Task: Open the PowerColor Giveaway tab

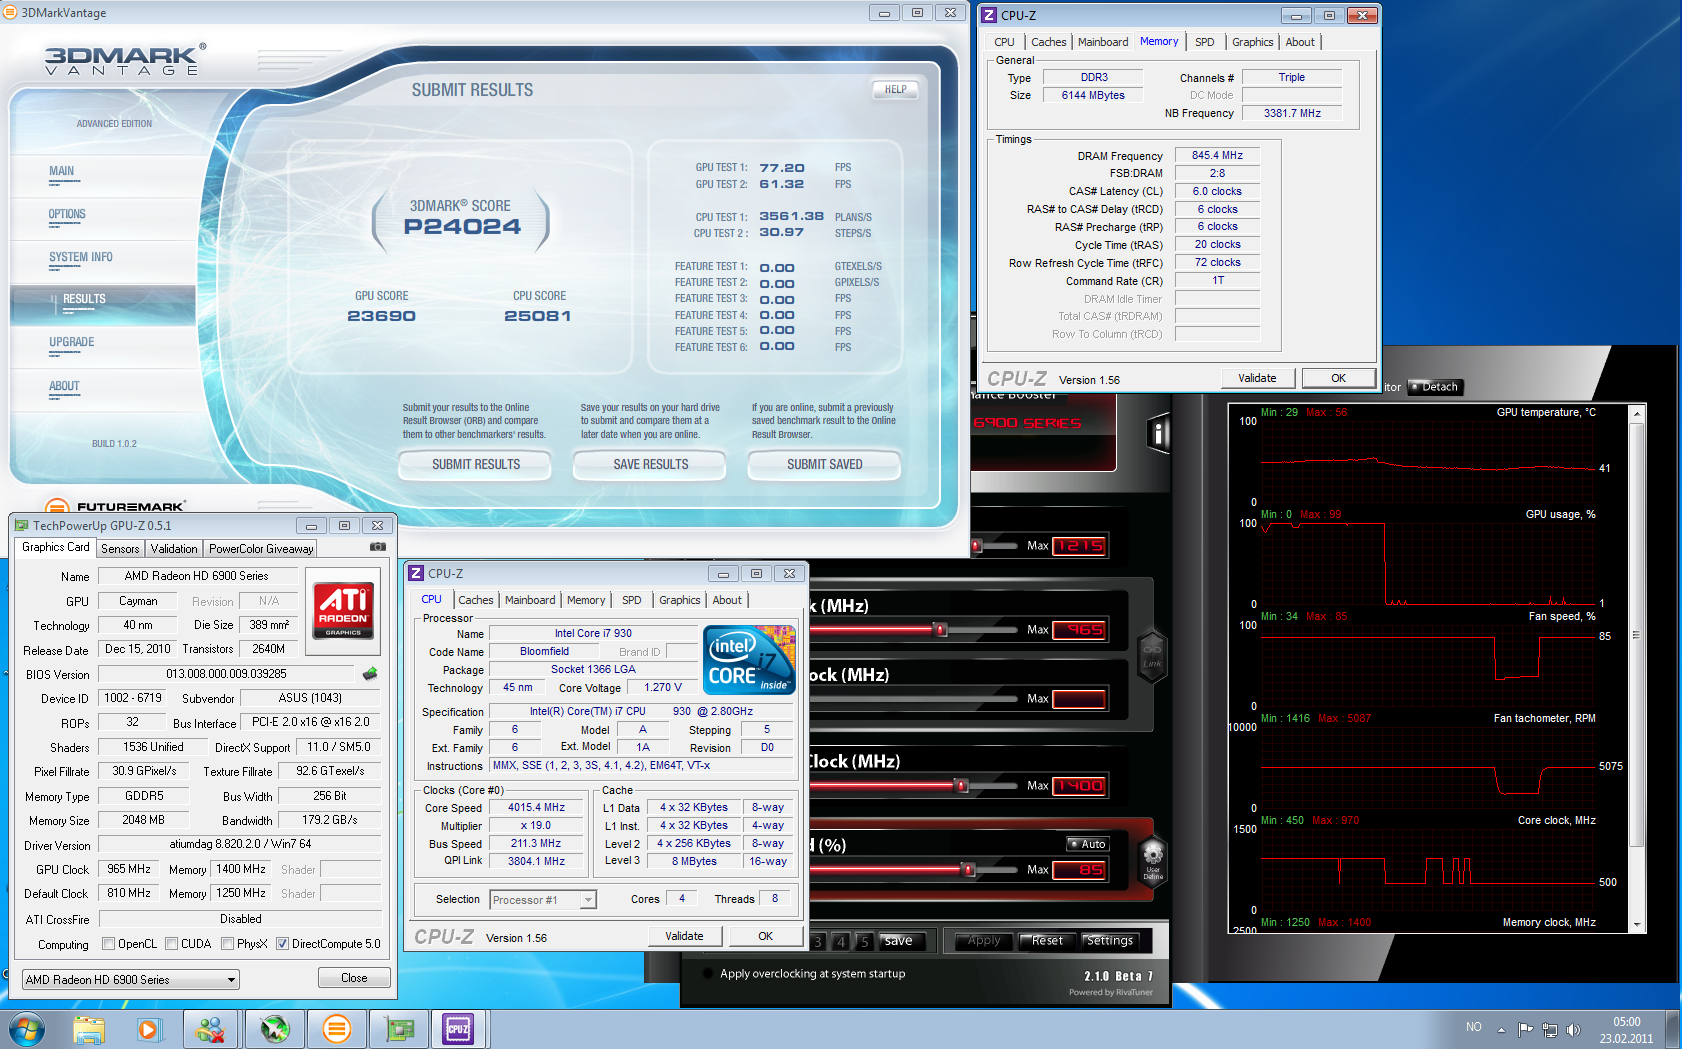Action: [261, 549]
